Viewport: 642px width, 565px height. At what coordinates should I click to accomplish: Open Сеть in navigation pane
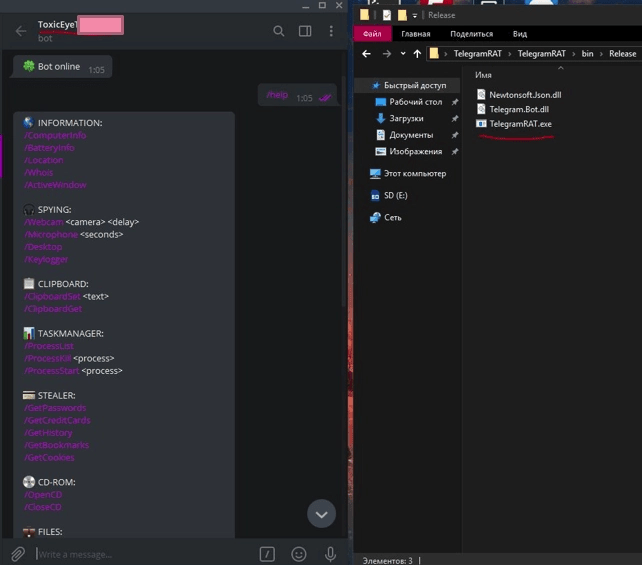pyautogui.click(x=386, y=217)
